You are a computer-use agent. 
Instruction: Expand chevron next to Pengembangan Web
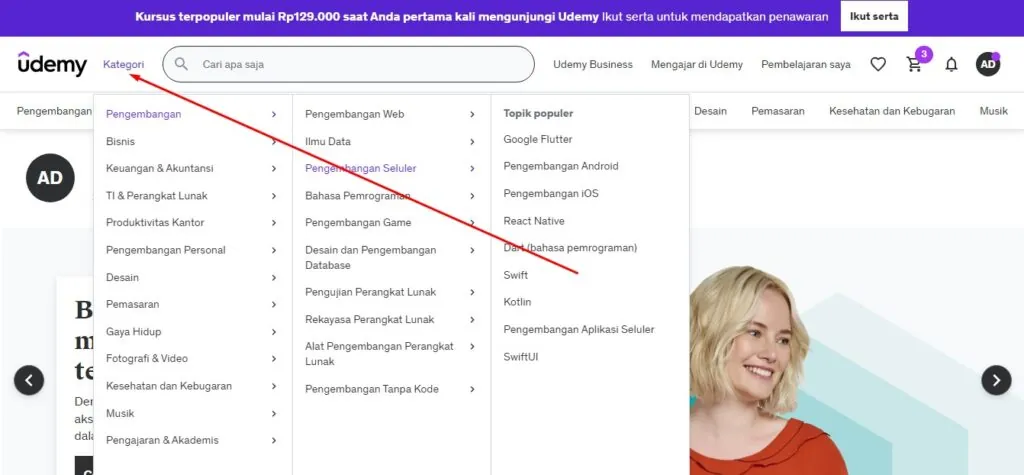pos(472,114)
